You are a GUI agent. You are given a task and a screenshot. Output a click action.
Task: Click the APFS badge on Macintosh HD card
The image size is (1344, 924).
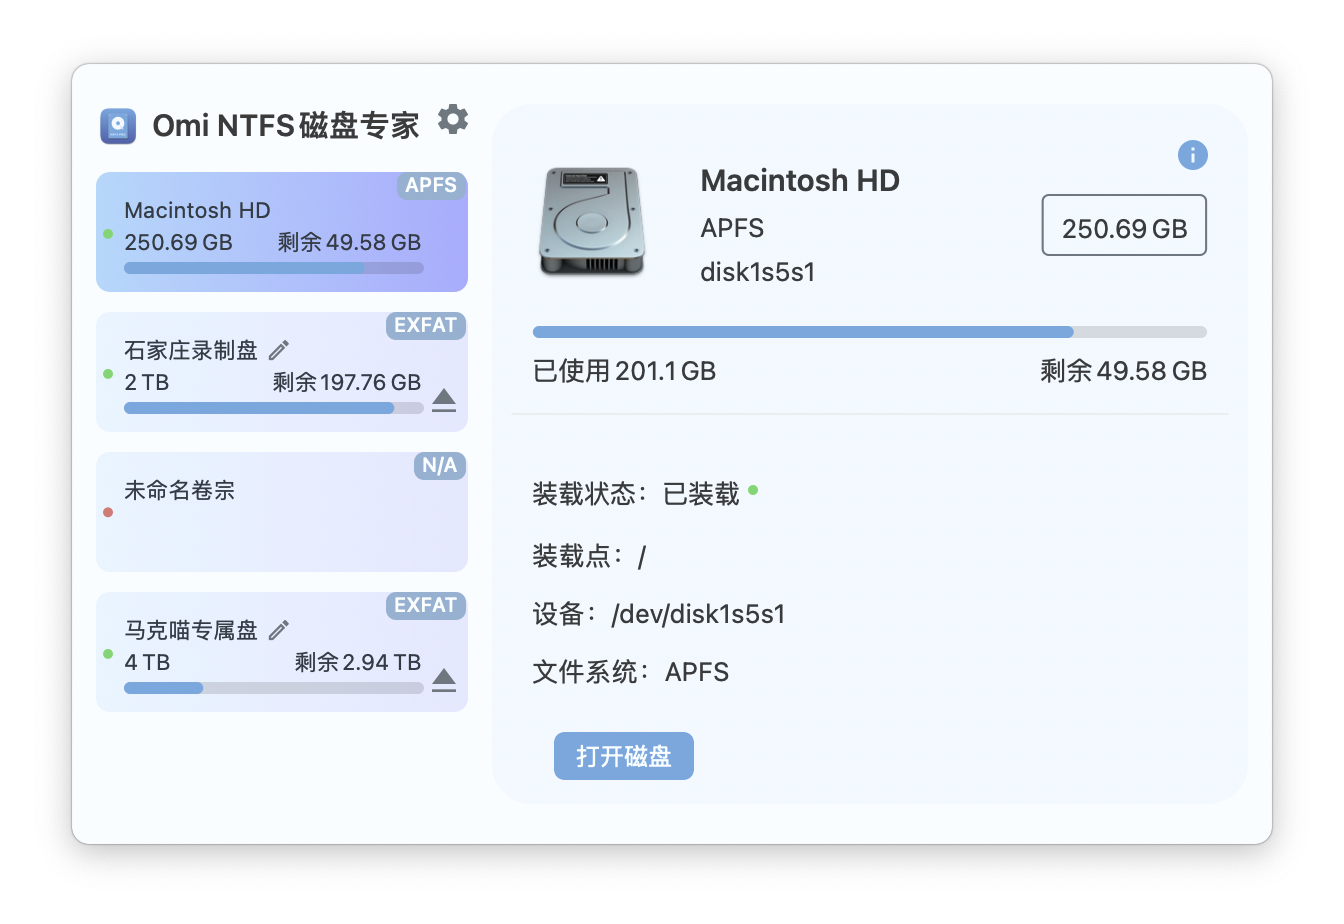pyautogui.click(x=431, y=186)
